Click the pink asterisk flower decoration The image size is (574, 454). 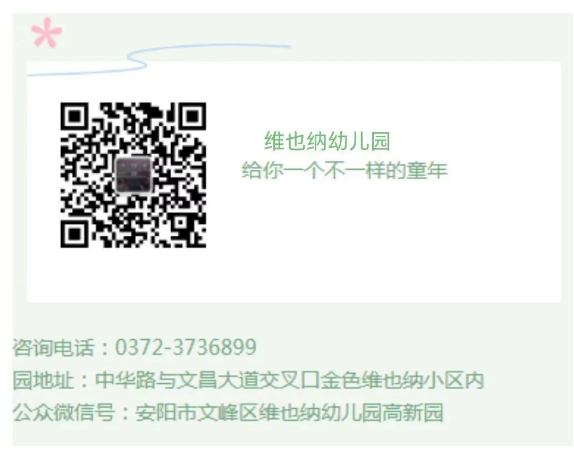click(46, 33)
